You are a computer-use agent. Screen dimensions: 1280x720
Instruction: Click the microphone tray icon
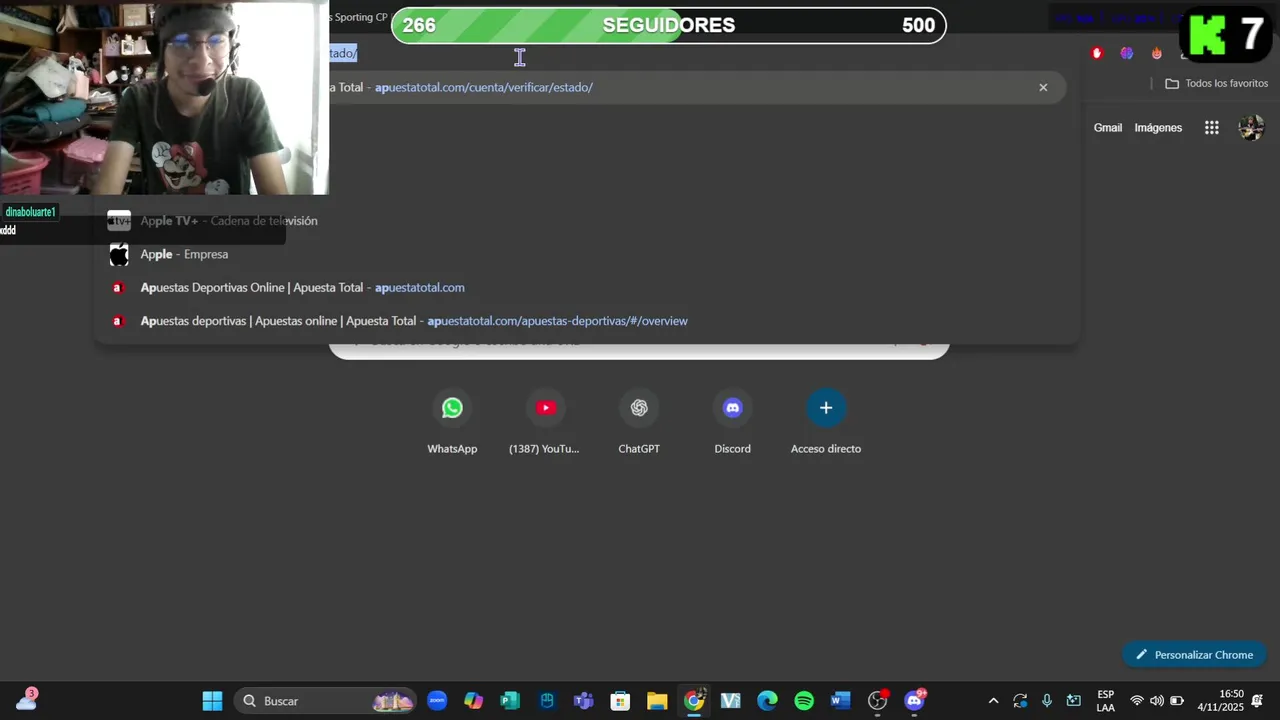[1046, 701]
